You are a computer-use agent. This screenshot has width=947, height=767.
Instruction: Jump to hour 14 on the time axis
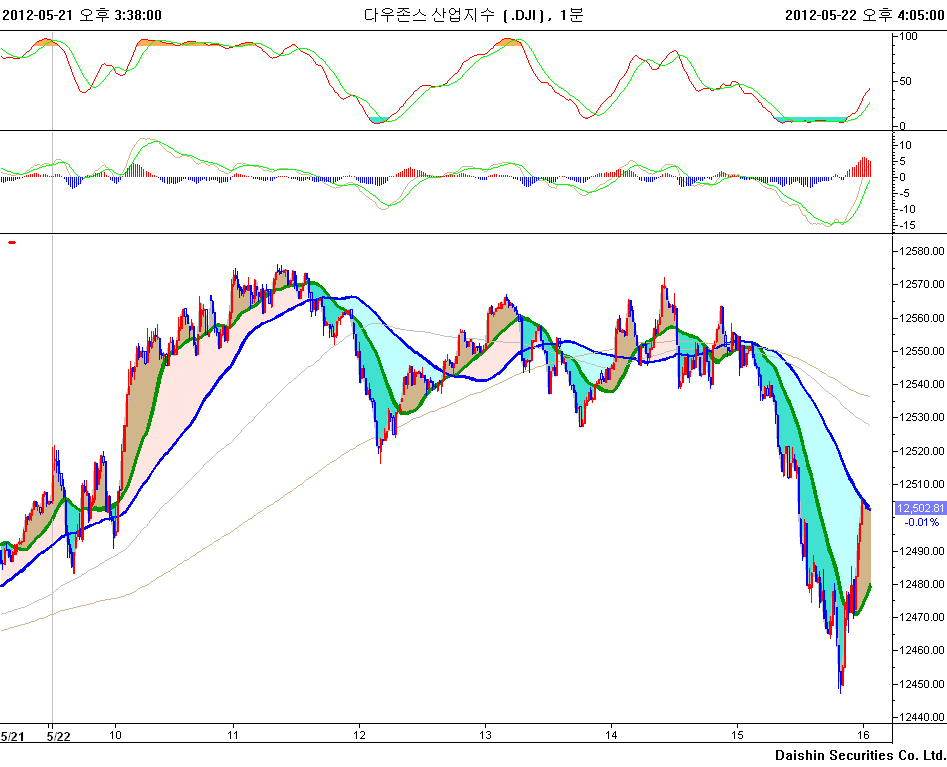[611, 735]
